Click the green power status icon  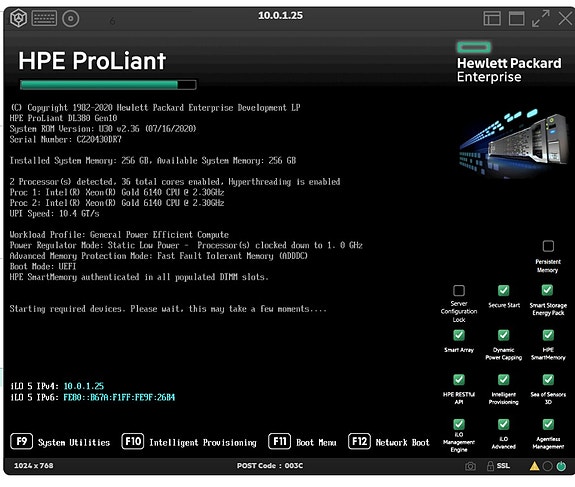(561, 466)
